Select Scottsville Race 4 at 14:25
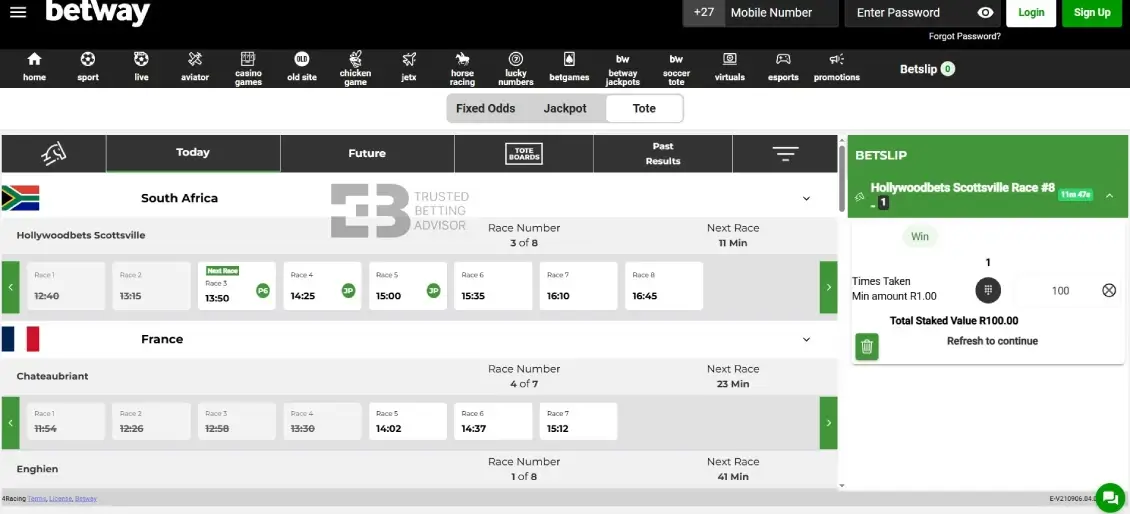 coord(322,286)
